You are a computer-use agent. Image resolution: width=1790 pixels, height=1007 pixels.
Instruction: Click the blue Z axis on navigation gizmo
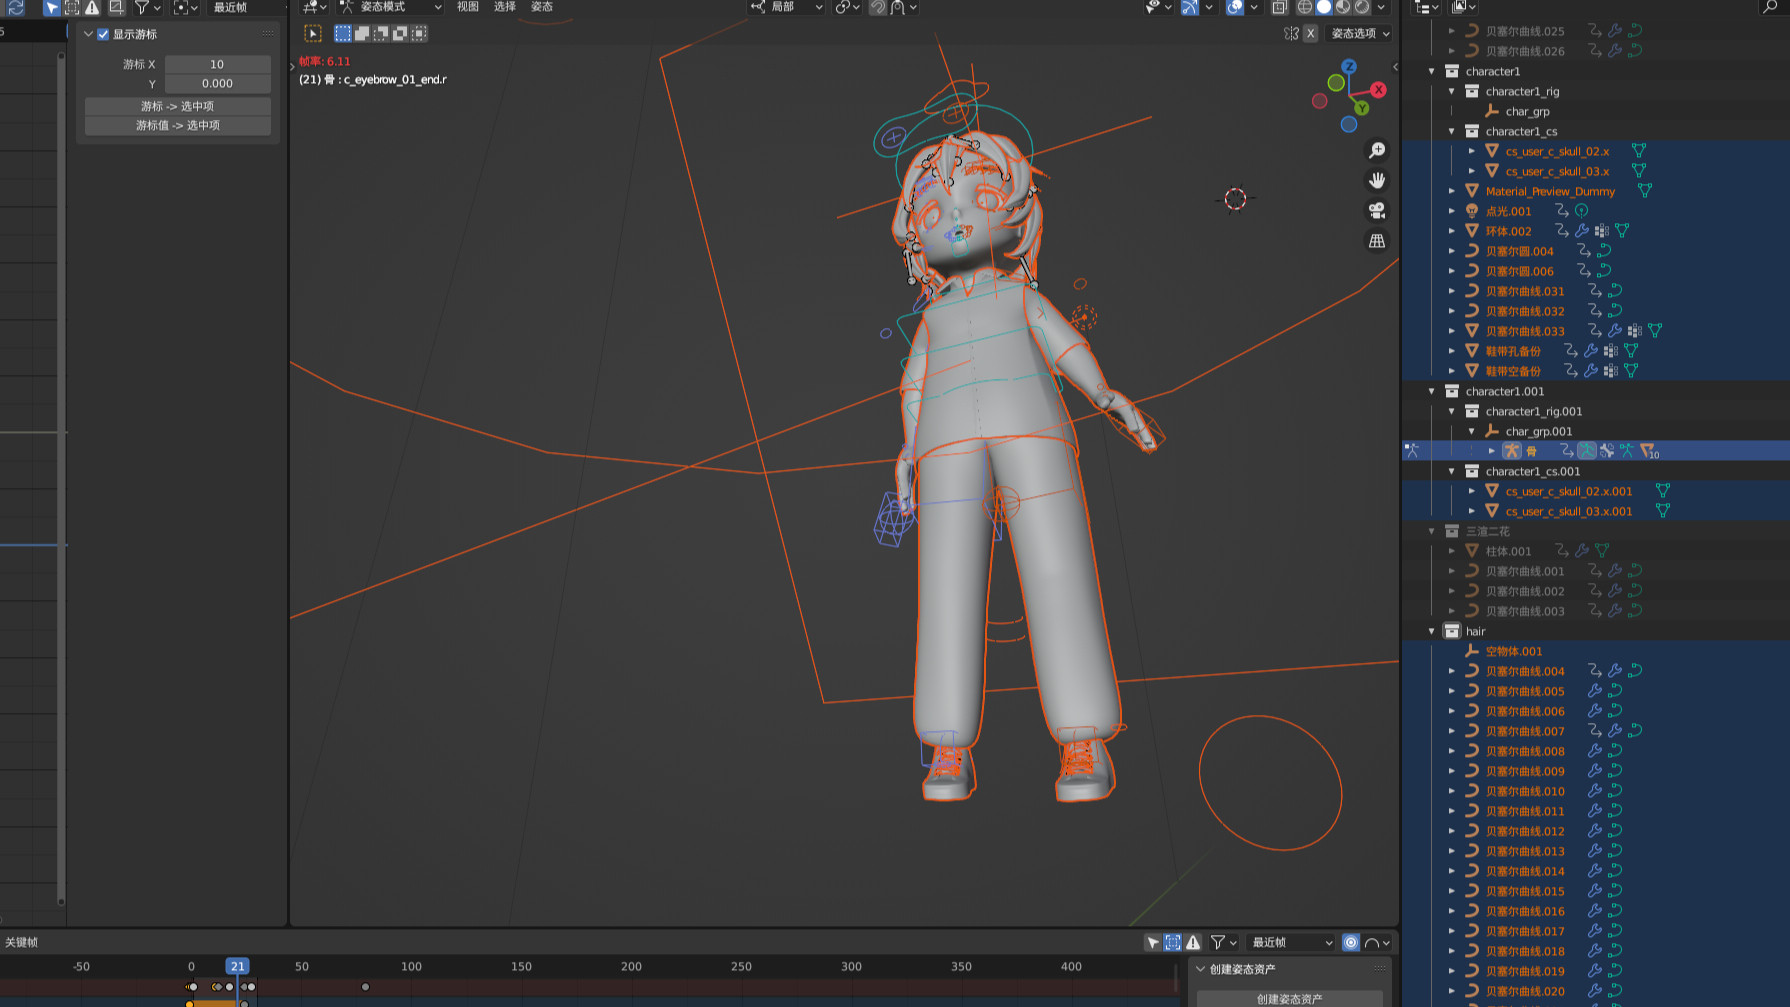click(1349, 67)
